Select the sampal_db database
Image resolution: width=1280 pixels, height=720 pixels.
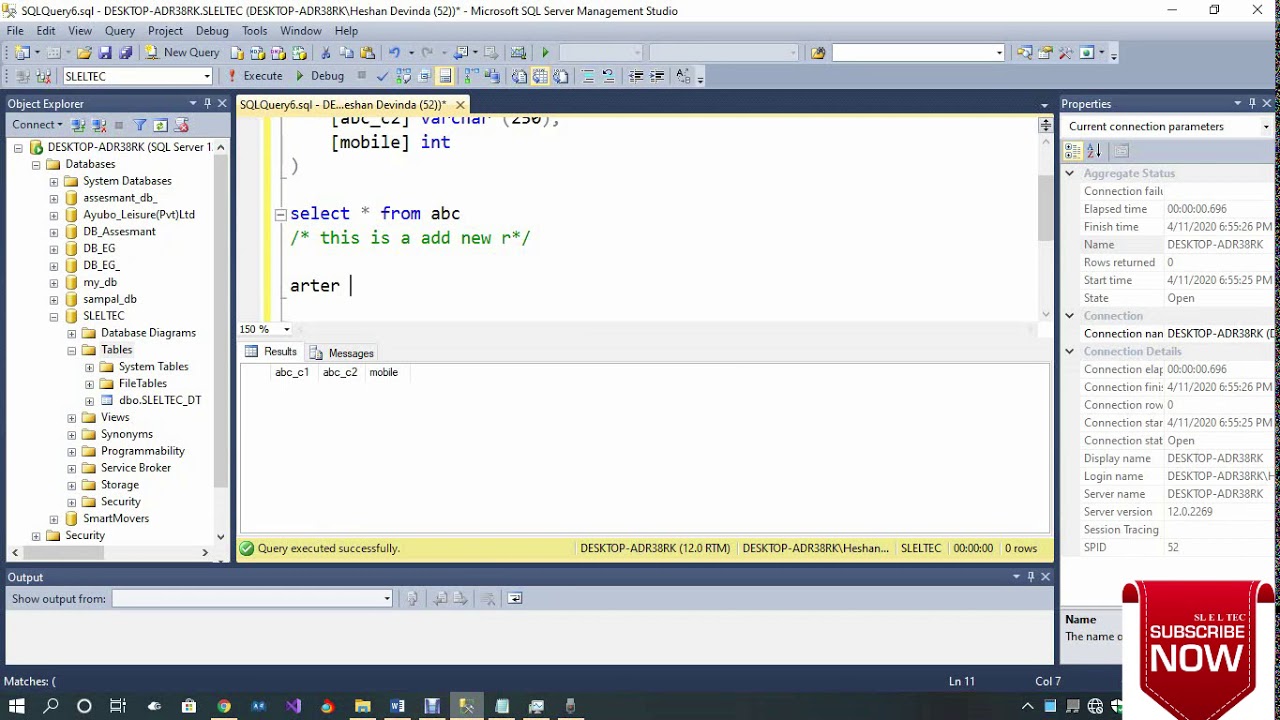[109, 299]
